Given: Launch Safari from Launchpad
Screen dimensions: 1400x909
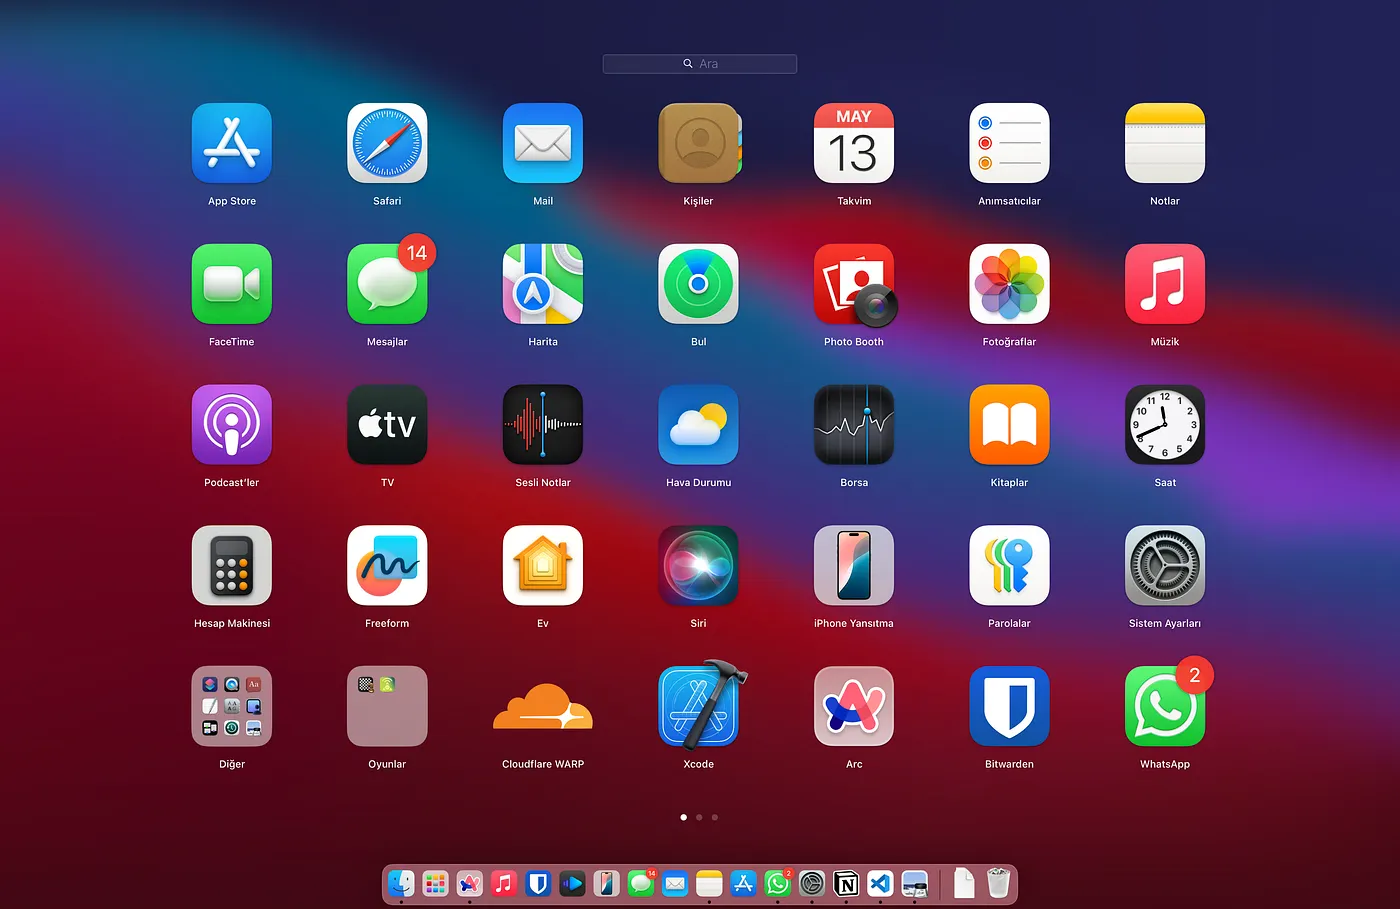Looking at the screenshot, I should coord(387,143).
